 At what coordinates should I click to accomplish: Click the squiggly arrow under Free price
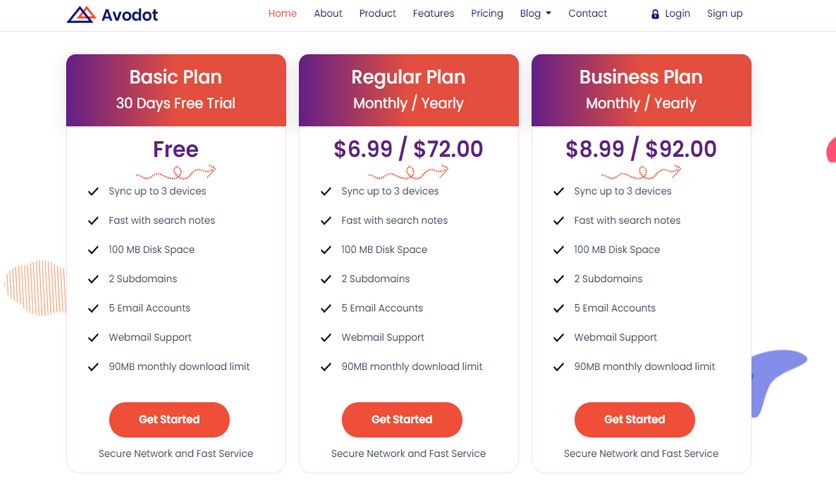(x=176, y=172)
